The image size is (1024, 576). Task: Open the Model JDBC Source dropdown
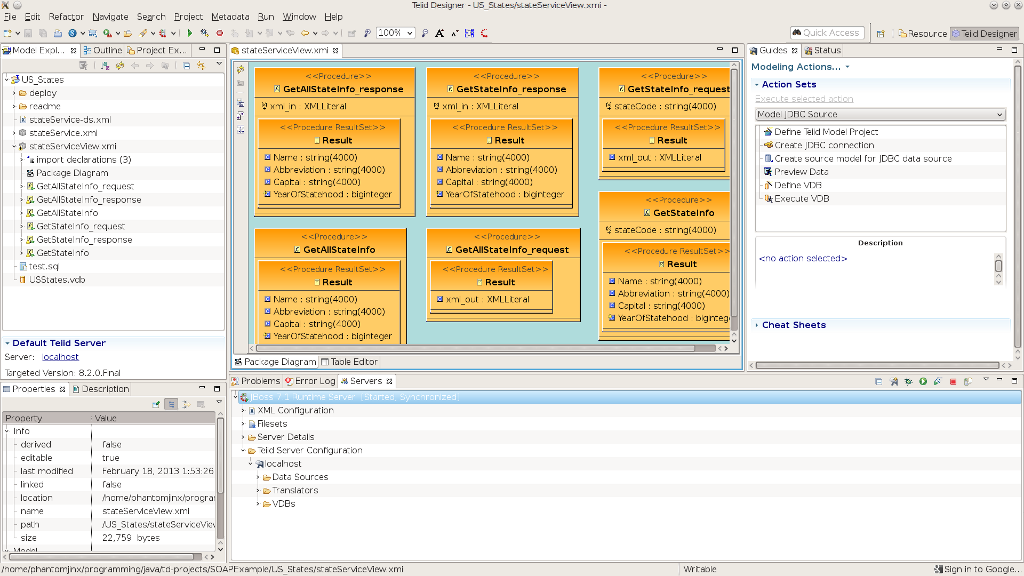pos(880,115)
